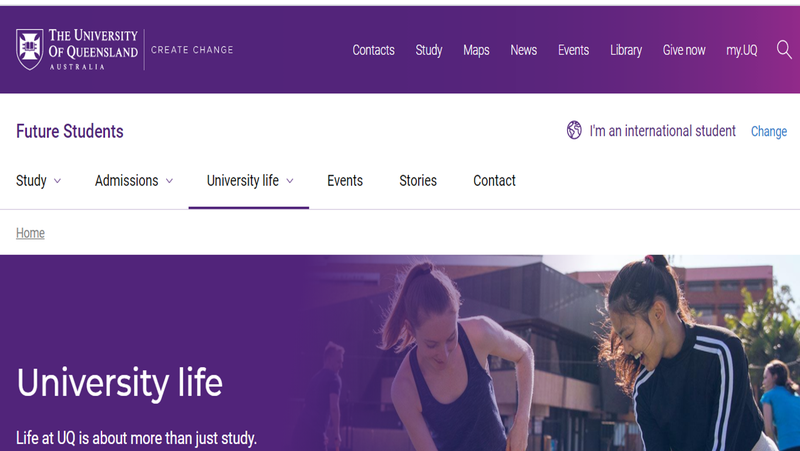
Task: Open the search magnifier icon
Action: (784, 50)
